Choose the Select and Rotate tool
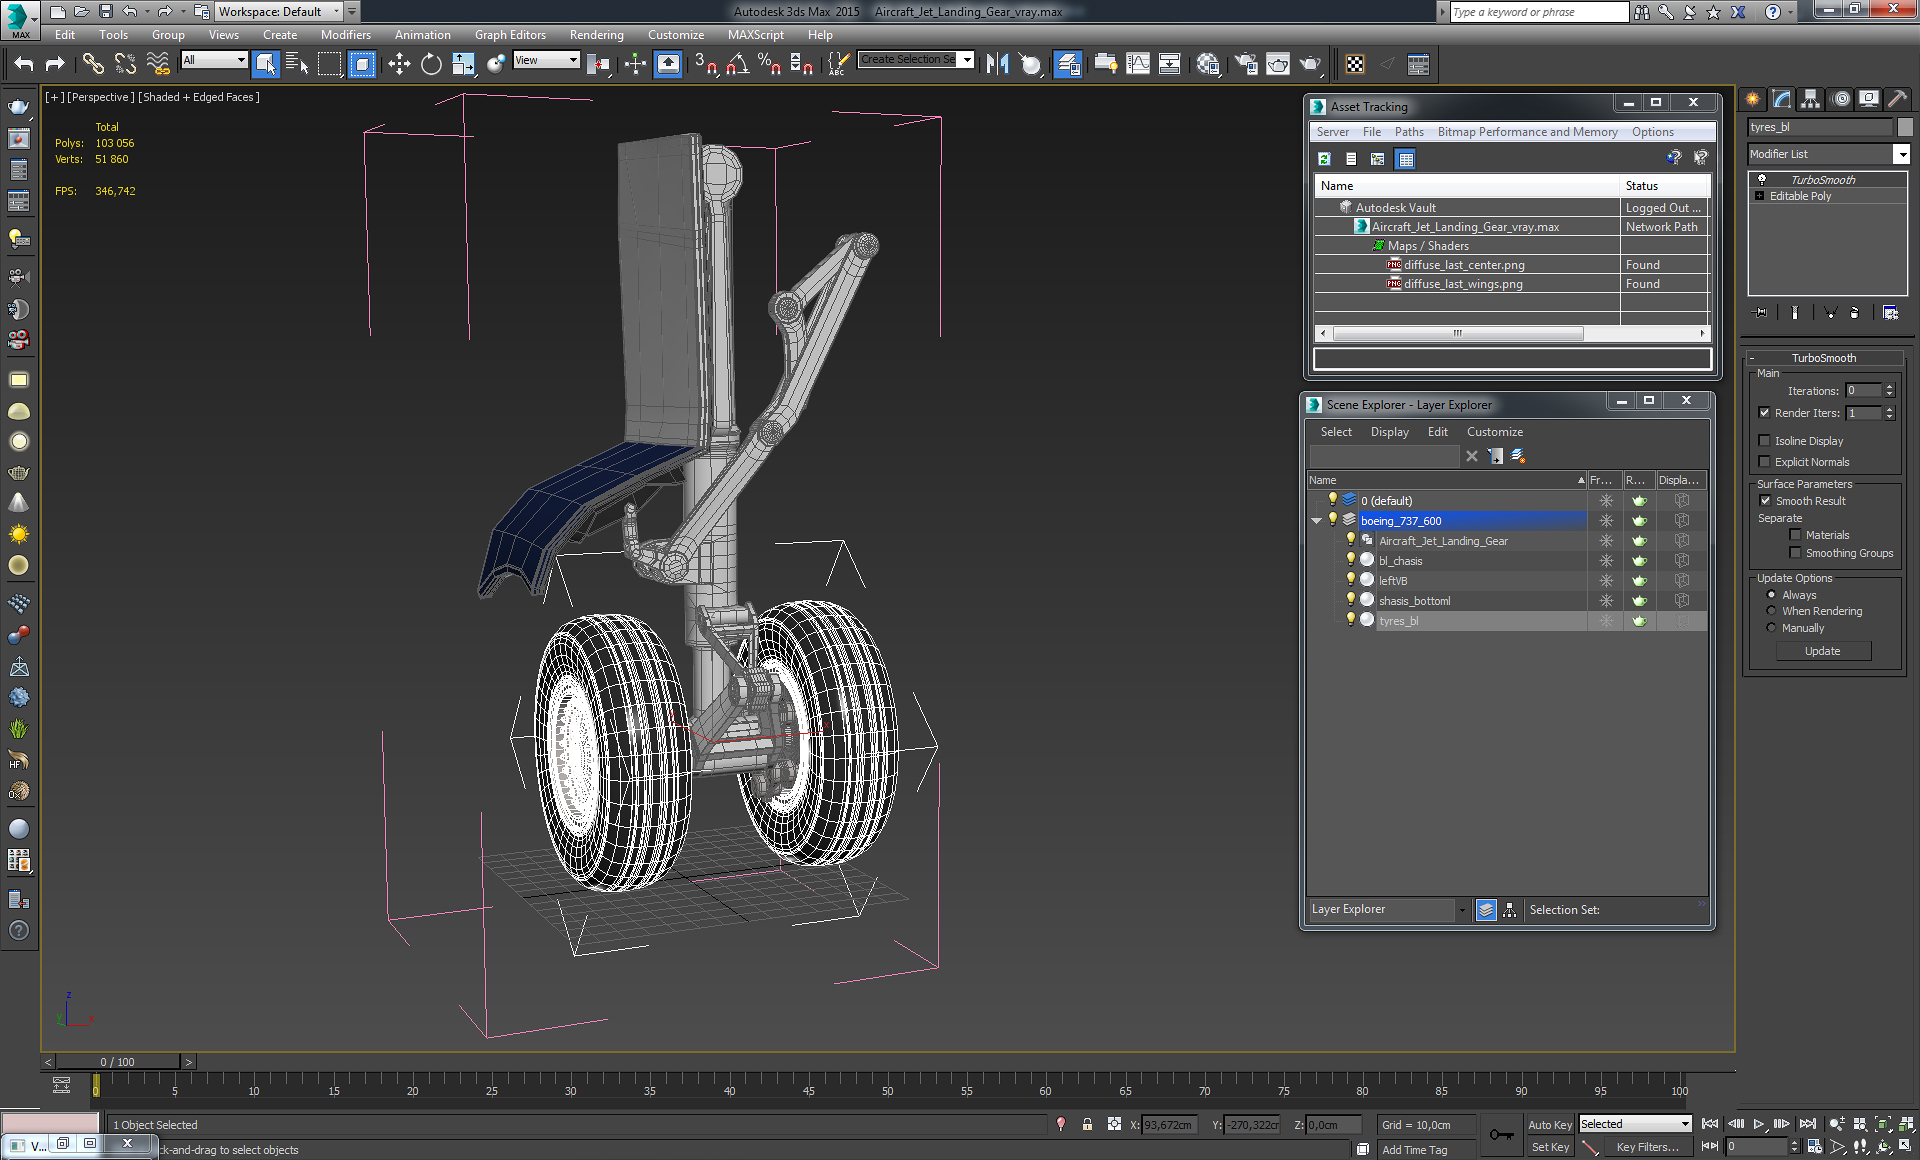The image size is (1920, 1160). point(431,65)
